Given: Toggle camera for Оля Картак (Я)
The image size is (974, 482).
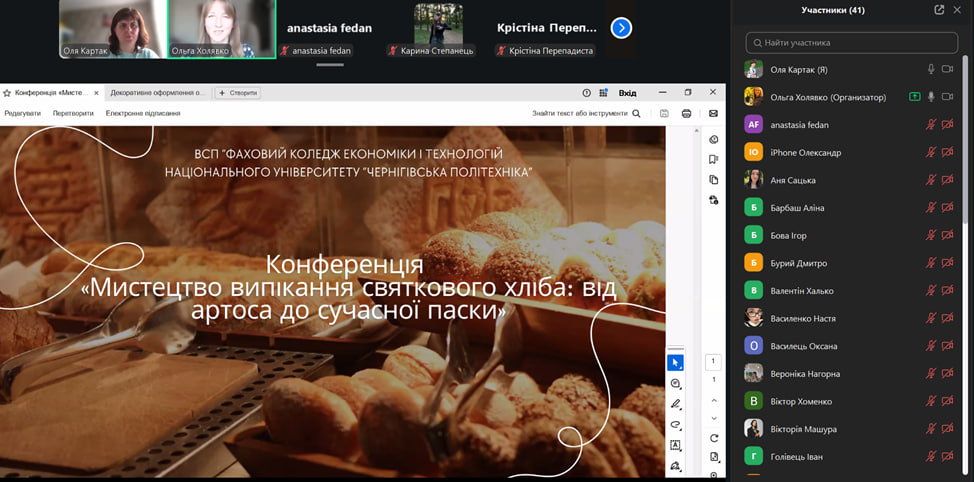Looking at the screenshot, I should click(948, 69).
